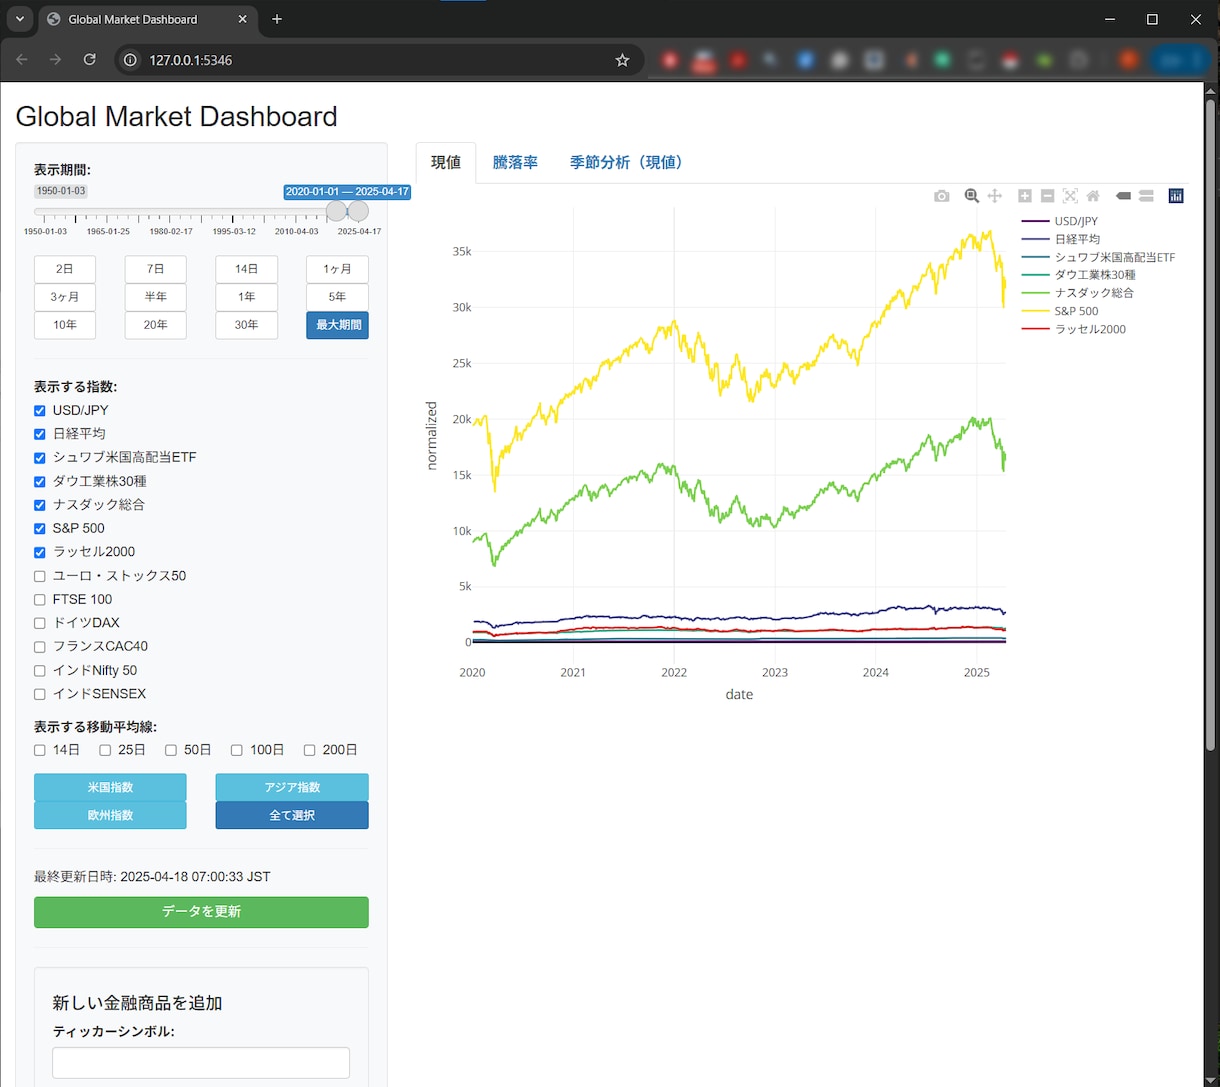Enable the FTSE 100 checkbox
Screen dimensions: 1220x1087
click(40, 599)
